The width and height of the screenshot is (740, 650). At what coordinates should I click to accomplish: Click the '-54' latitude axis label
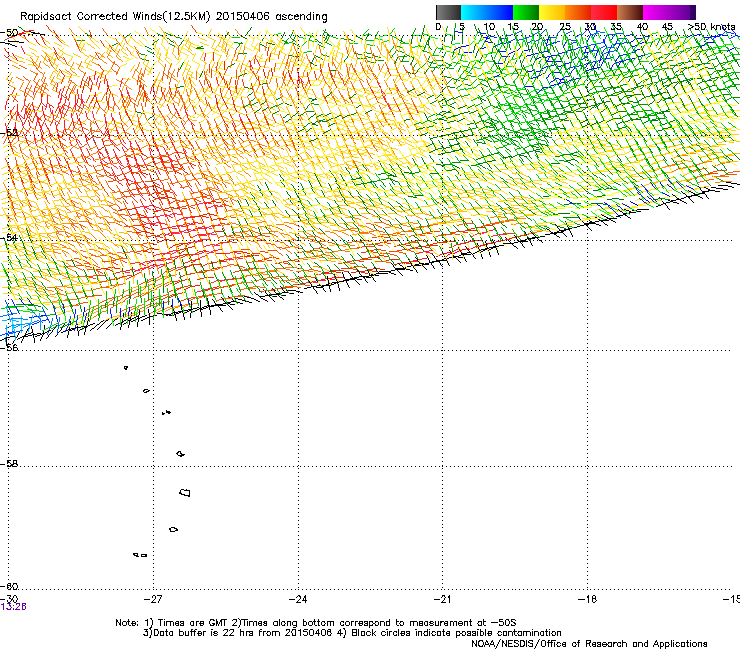[x=9, y=238]
